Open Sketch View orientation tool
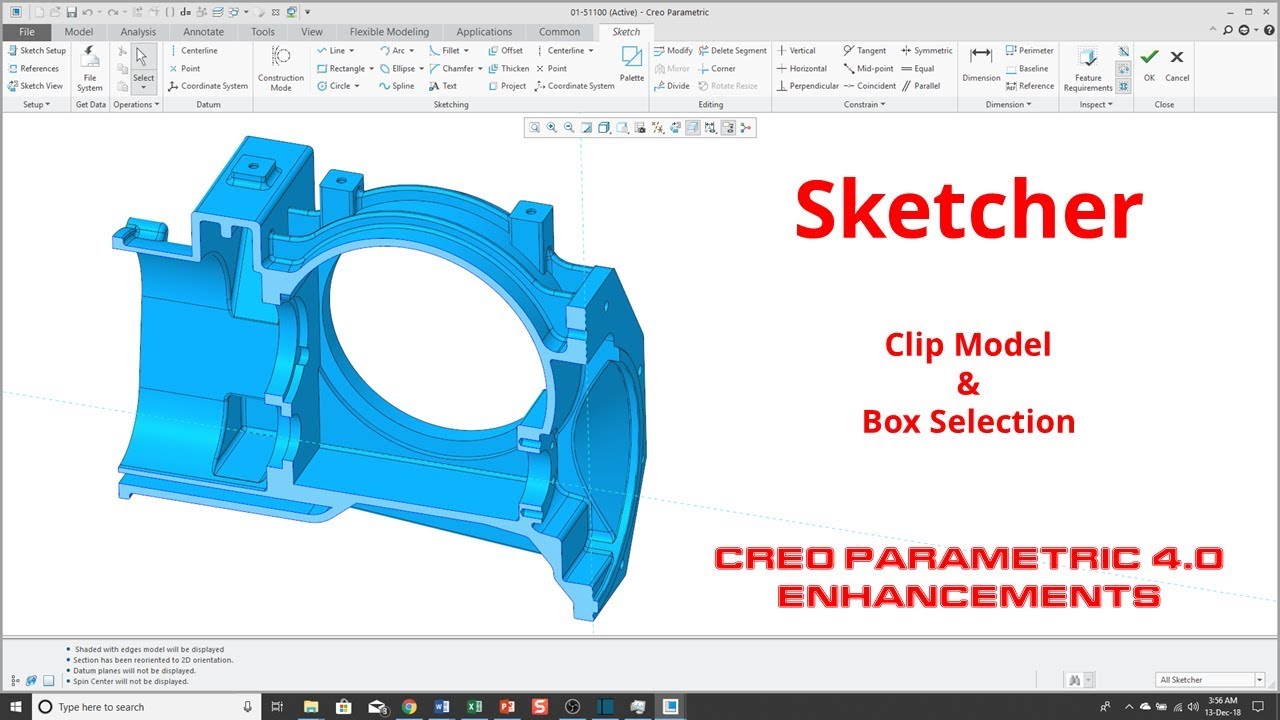 pyautogui.click(x=35, y=86)
